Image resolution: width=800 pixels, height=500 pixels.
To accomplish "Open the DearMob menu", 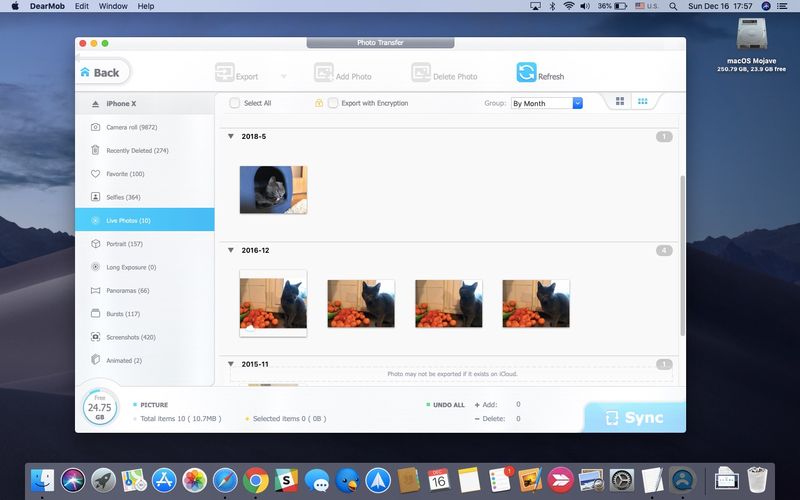I will (47, 6).
